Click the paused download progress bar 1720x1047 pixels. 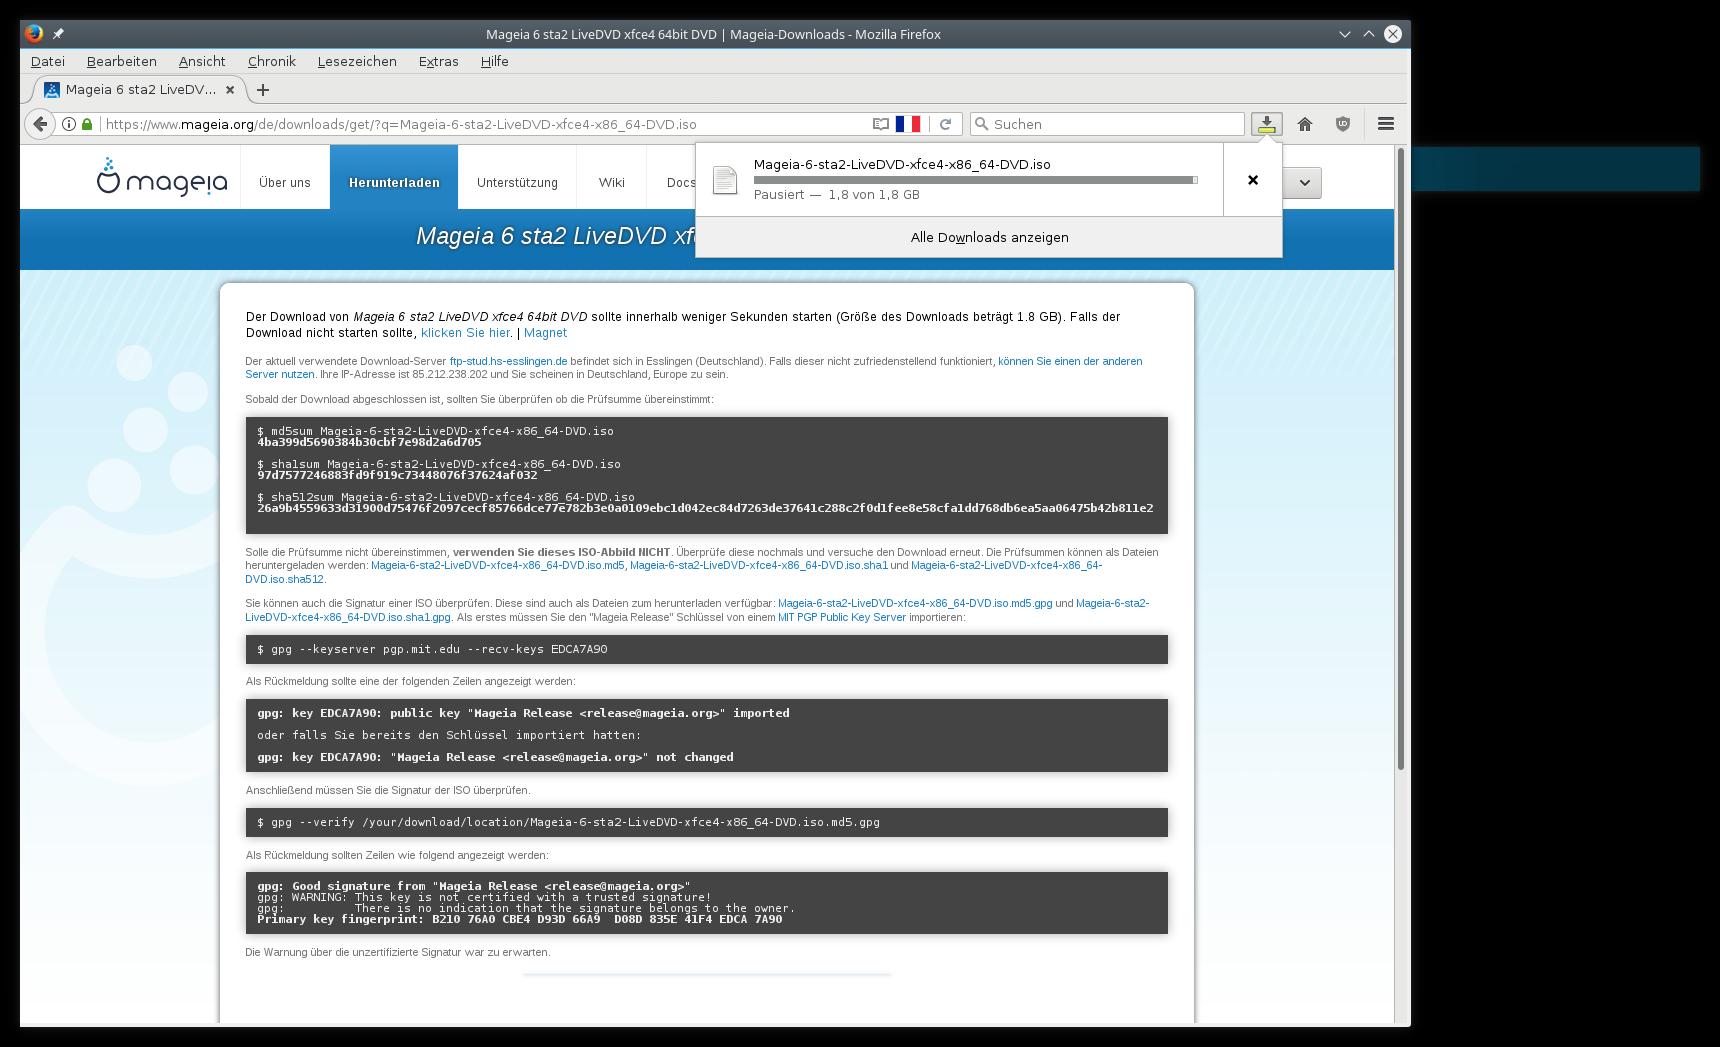[x=975, y=180]
